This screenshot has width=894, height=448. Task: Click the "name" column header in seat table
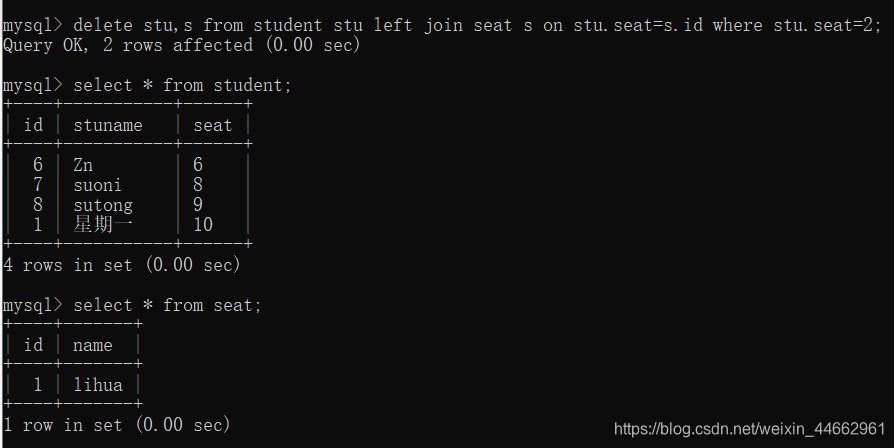pyautogui.click(x=93, y=345)
